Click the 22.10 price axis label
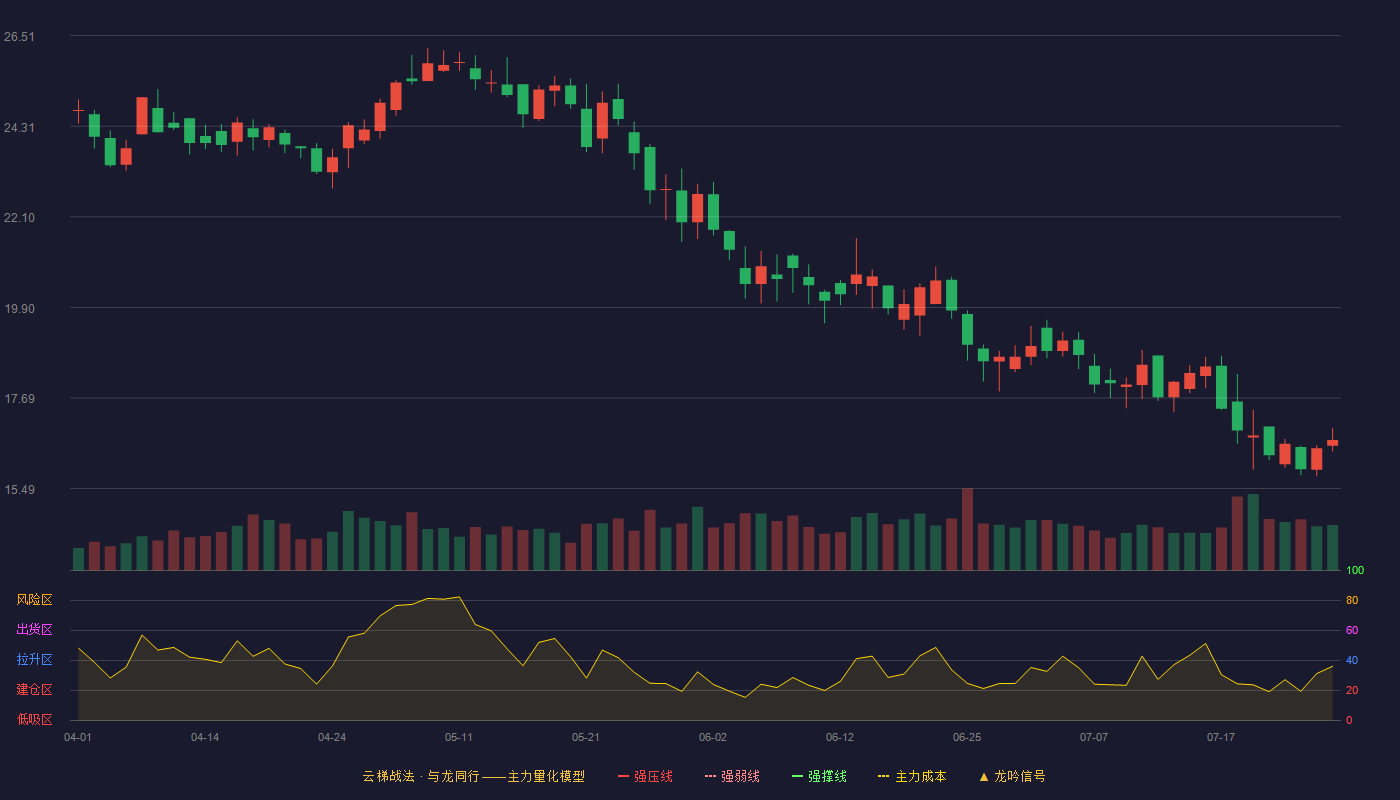 pyautogui.click(x=19, y=218)
